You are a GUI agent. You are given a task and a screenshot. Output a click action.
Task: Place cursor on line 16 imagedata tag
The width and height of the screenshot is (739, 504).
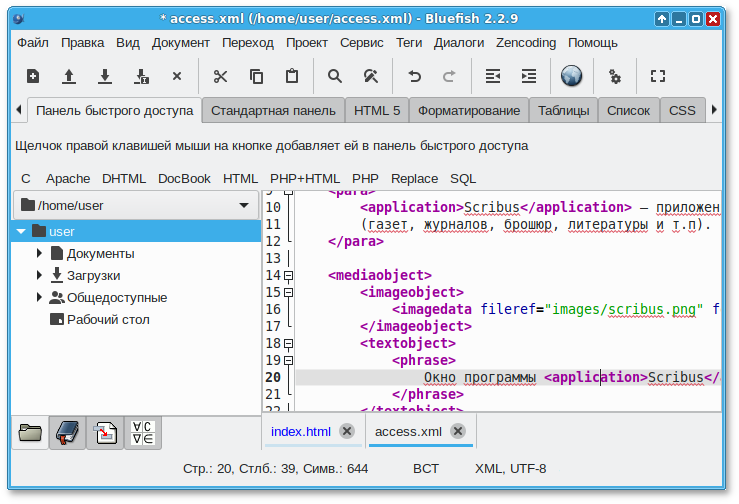pyautogui.click(x=432, y=309)
